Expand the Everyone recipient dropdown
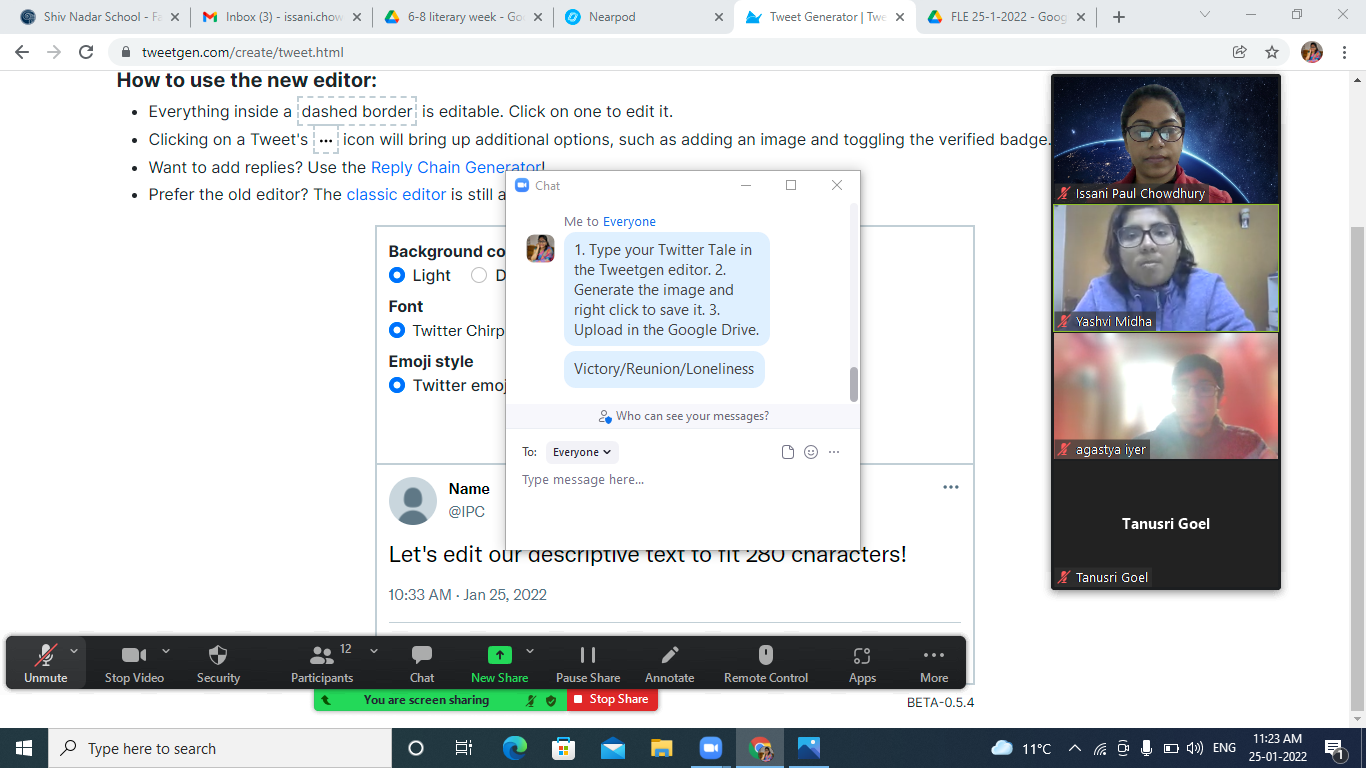Viewport: 1366px width, 768px height. pos(582,452)
